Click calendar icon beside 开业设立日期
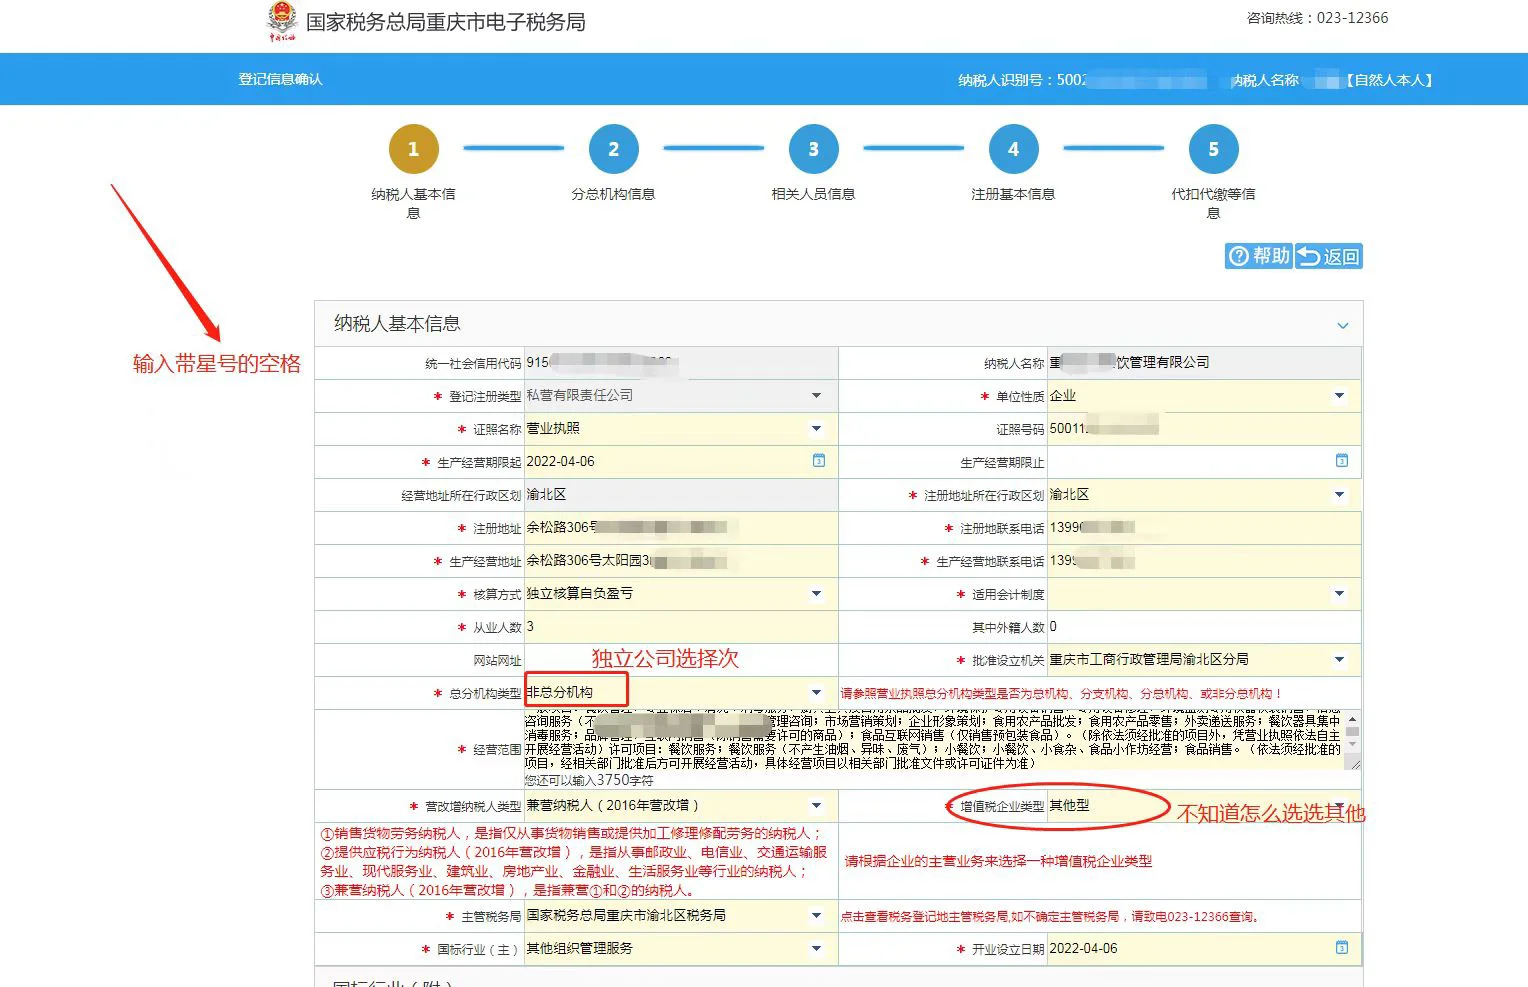Screen dimensions: 1528x987 (1341, 948)
